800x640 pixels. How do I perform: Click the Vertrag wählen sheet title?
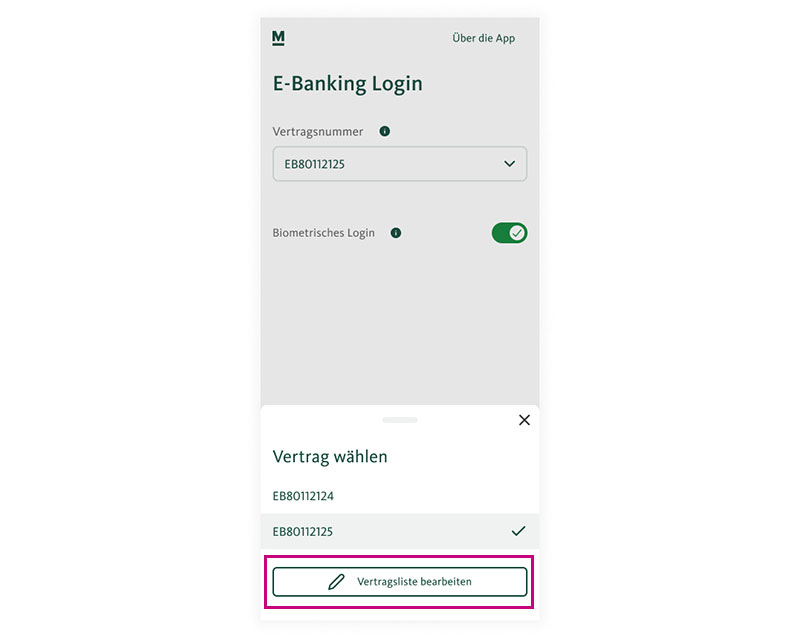pos(330,457)
